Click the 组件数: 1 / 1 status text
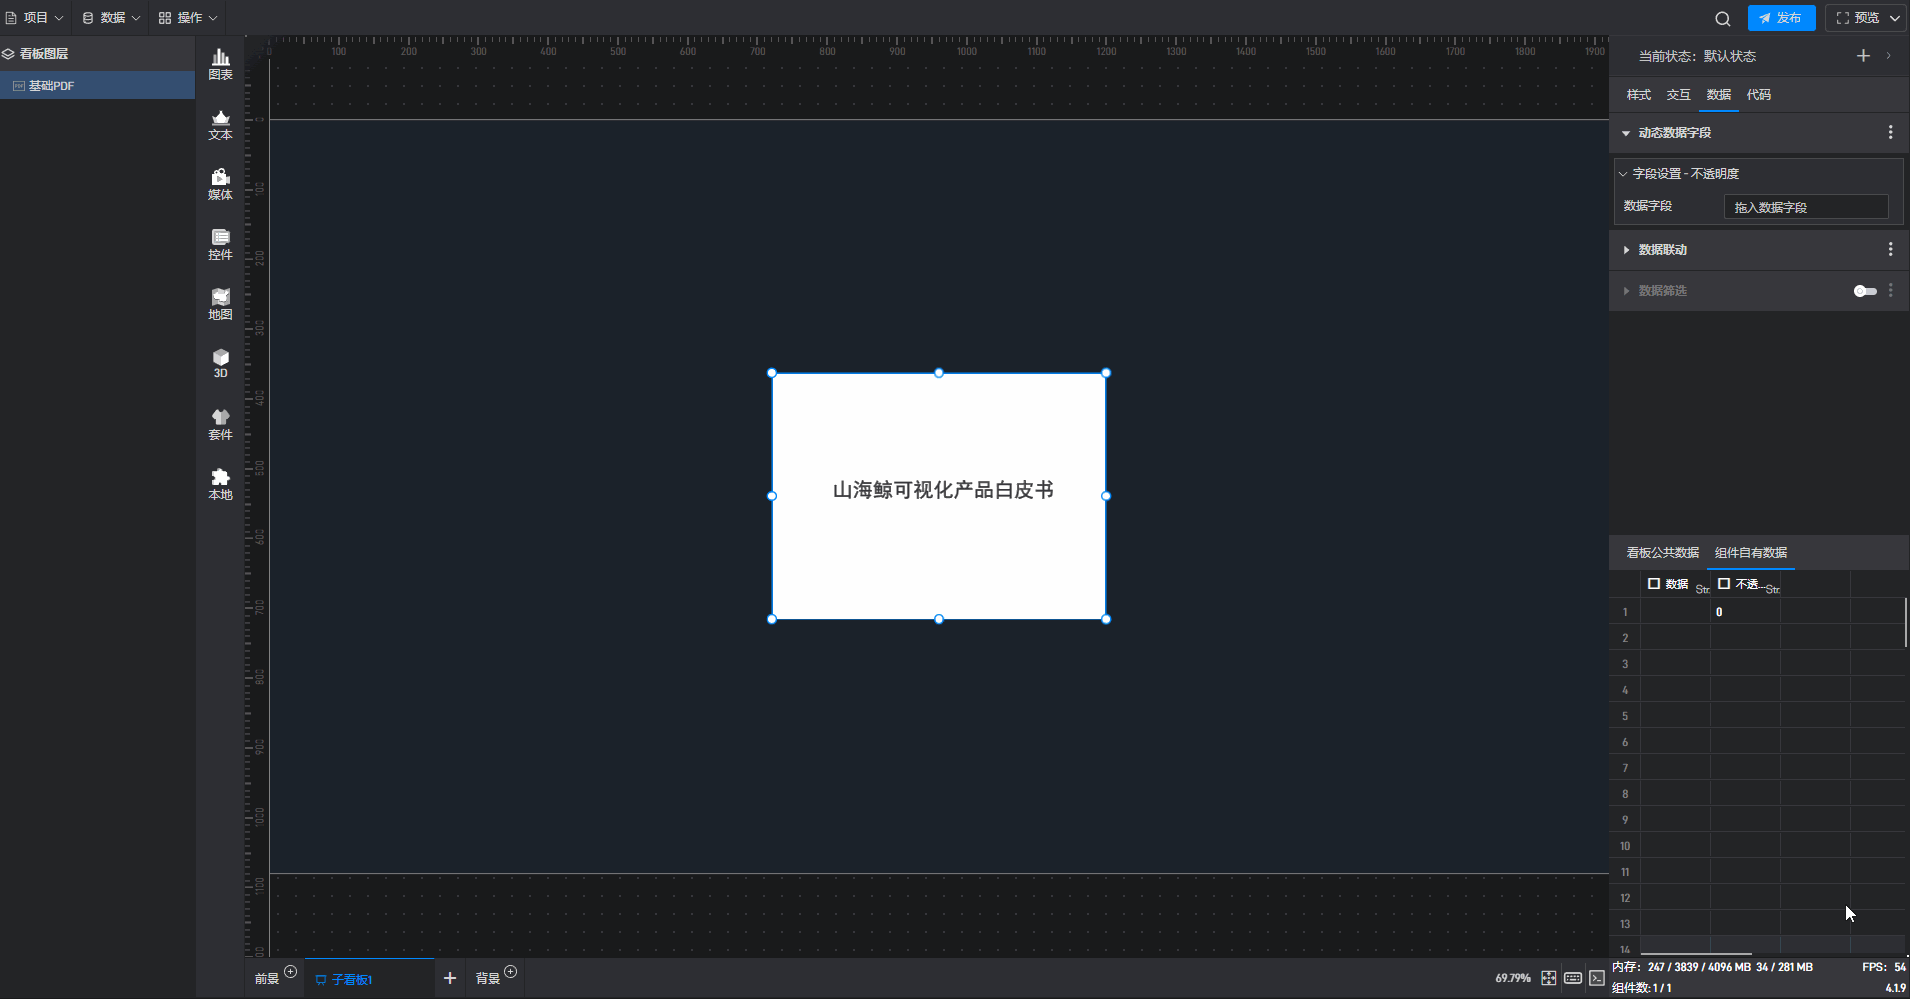The image size is (1910, 999). (x=1641, y=988)
